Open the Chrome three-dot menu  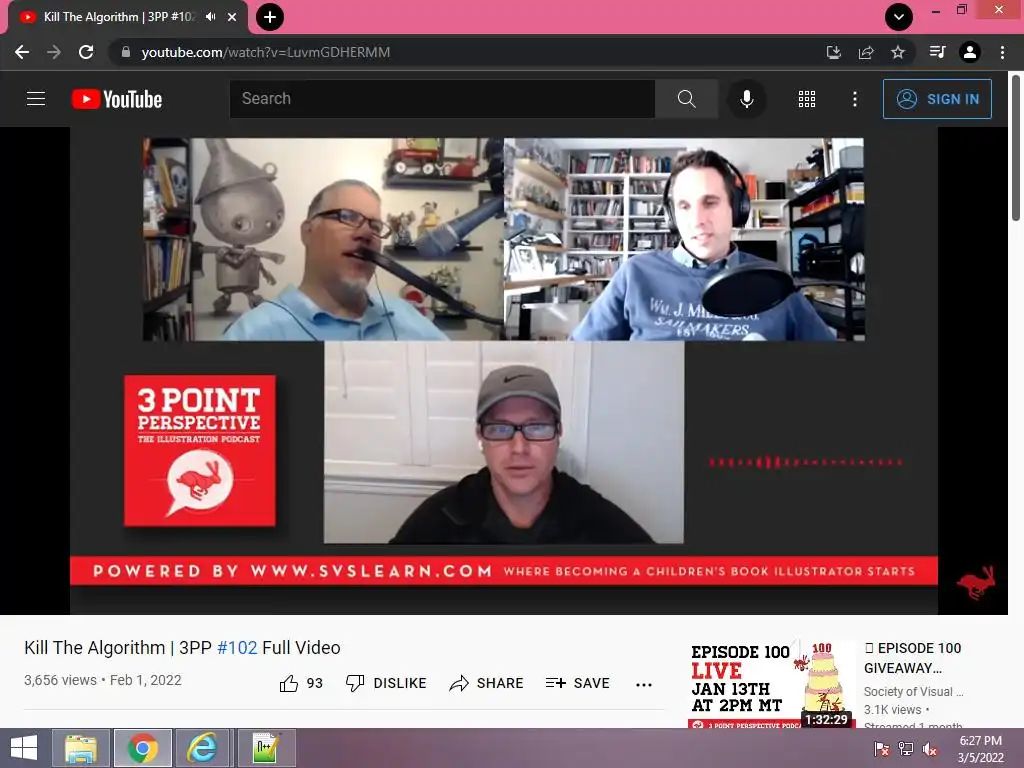point(1002,52)
